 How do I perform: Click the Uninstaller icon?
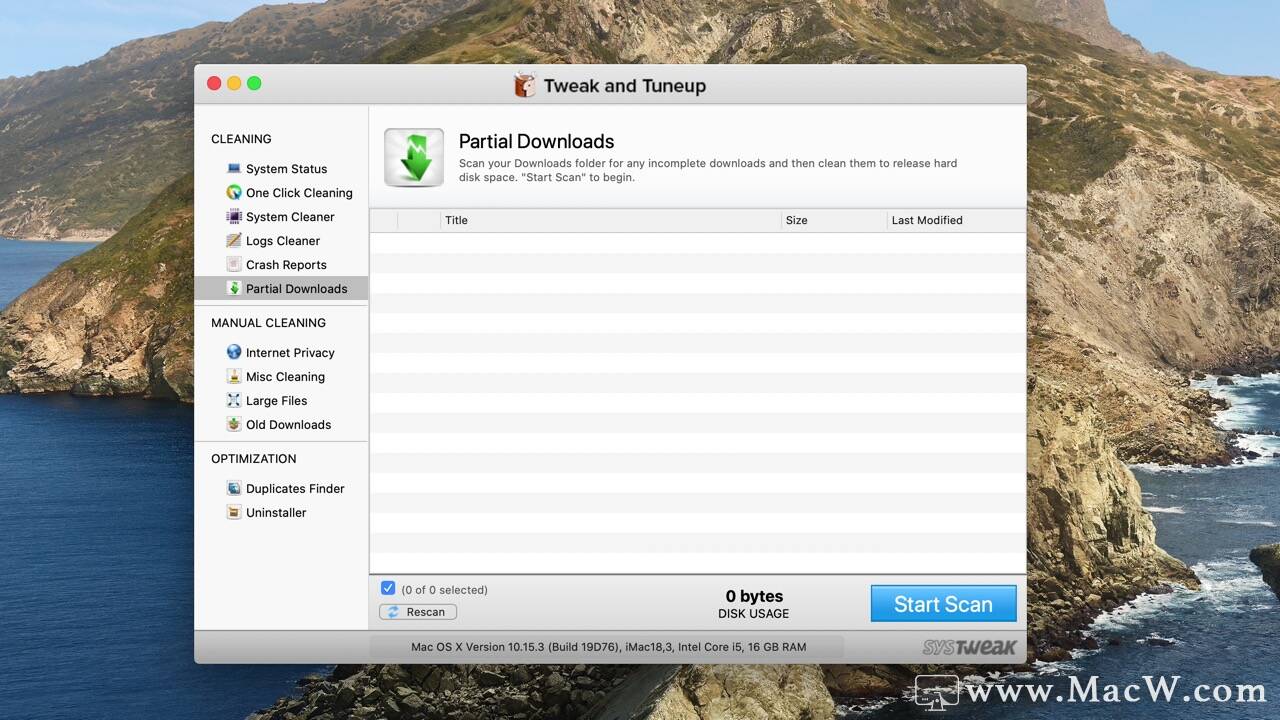tap(234, 513)
